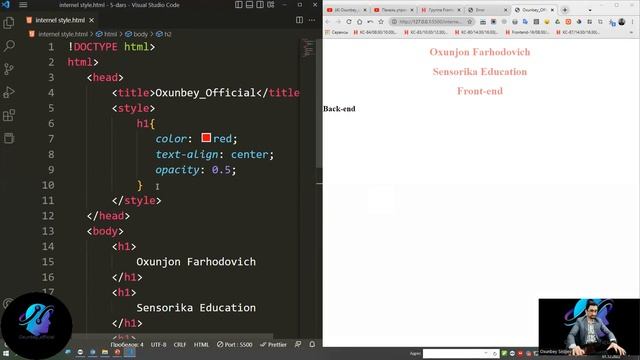Go to browser home page

(360, 22)
